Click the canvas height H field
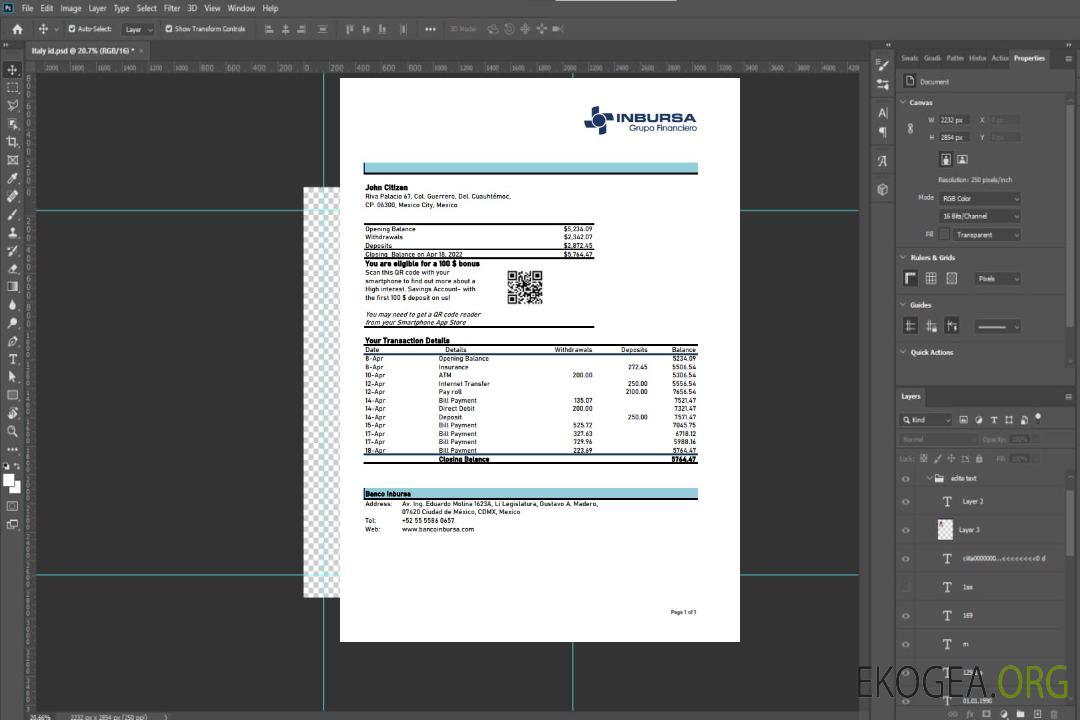The height and width of the screenshot is (720, 1080). pyautogui.click(x=955, y=138)
